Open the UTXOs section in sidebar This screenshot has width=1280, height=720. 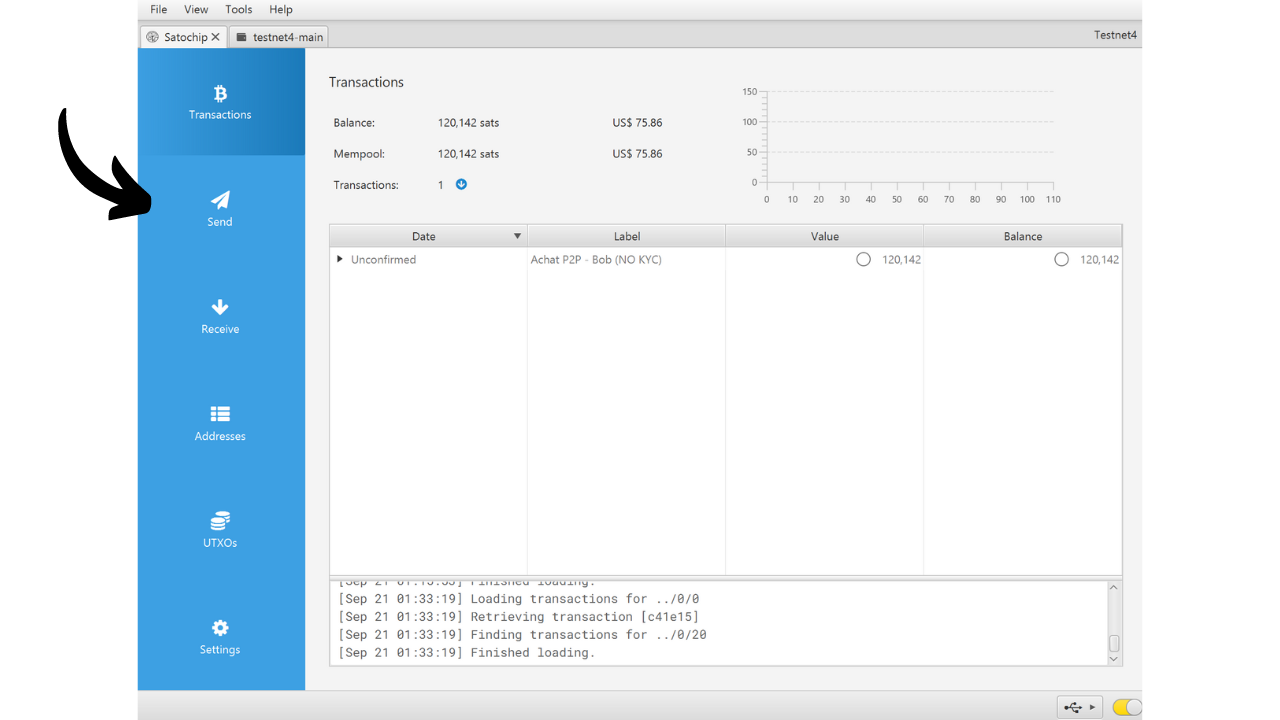point(221,530)
